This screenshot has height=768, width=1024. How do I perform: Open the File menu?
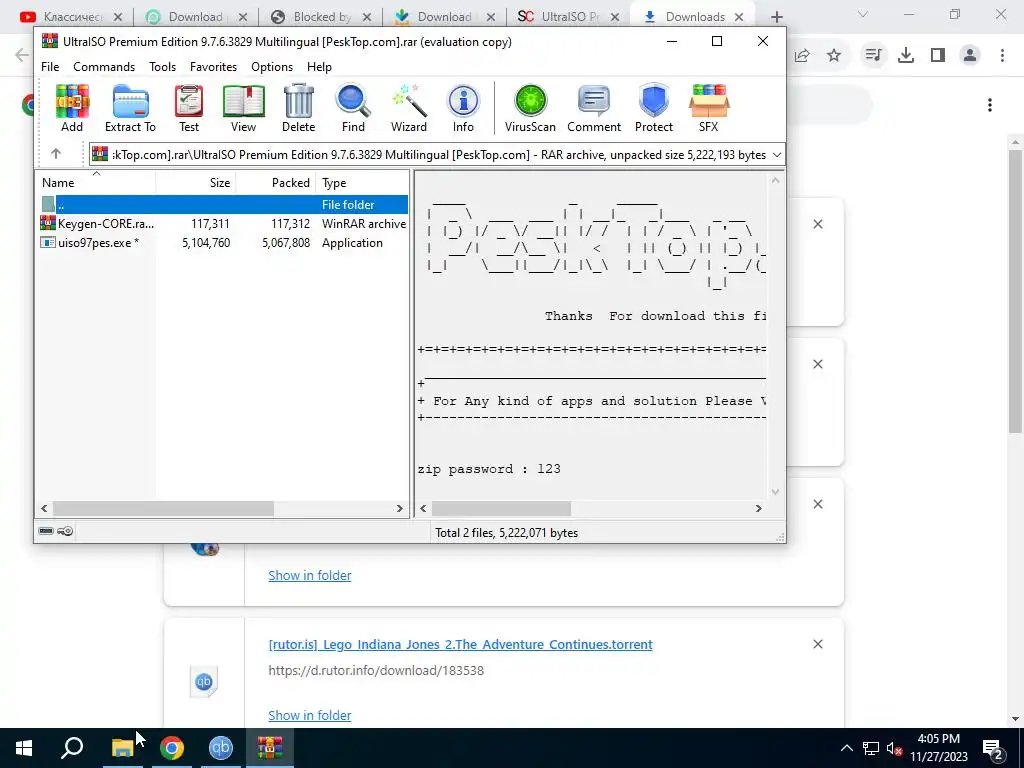pos(50,67)
